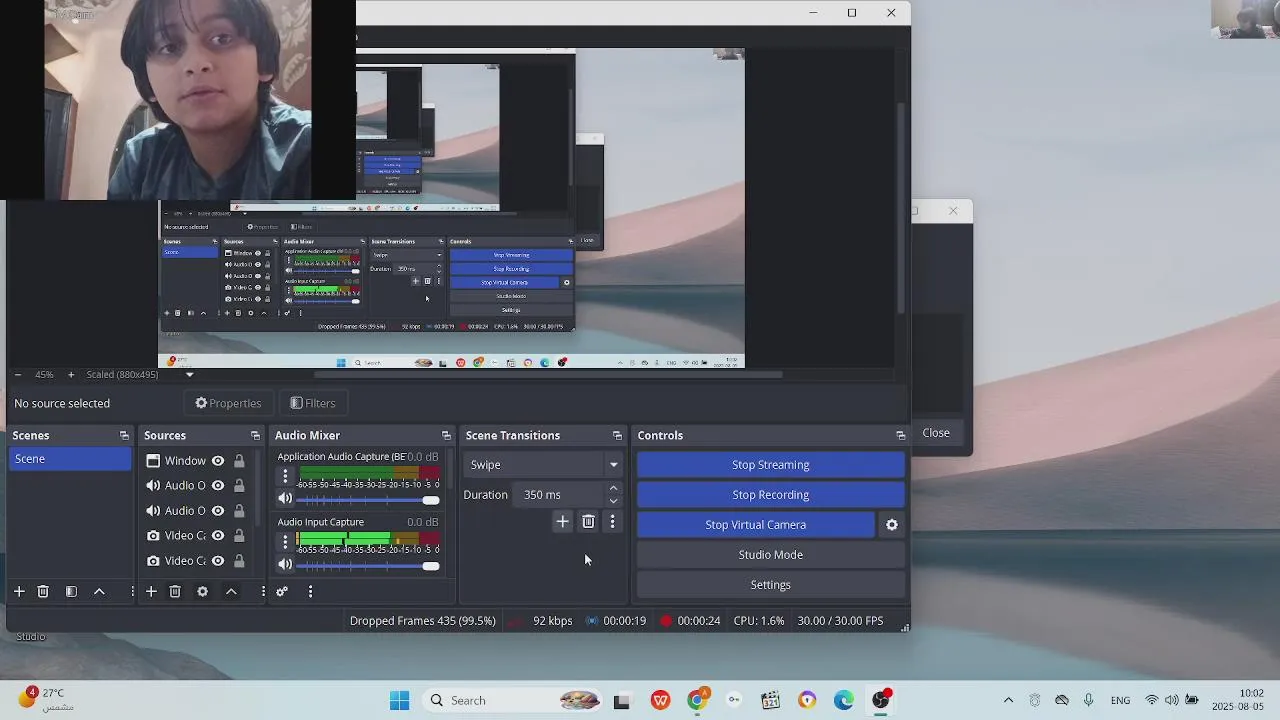Remove selected scene with Scenes trash icon

pyautogui.click(x=43, y=592)
